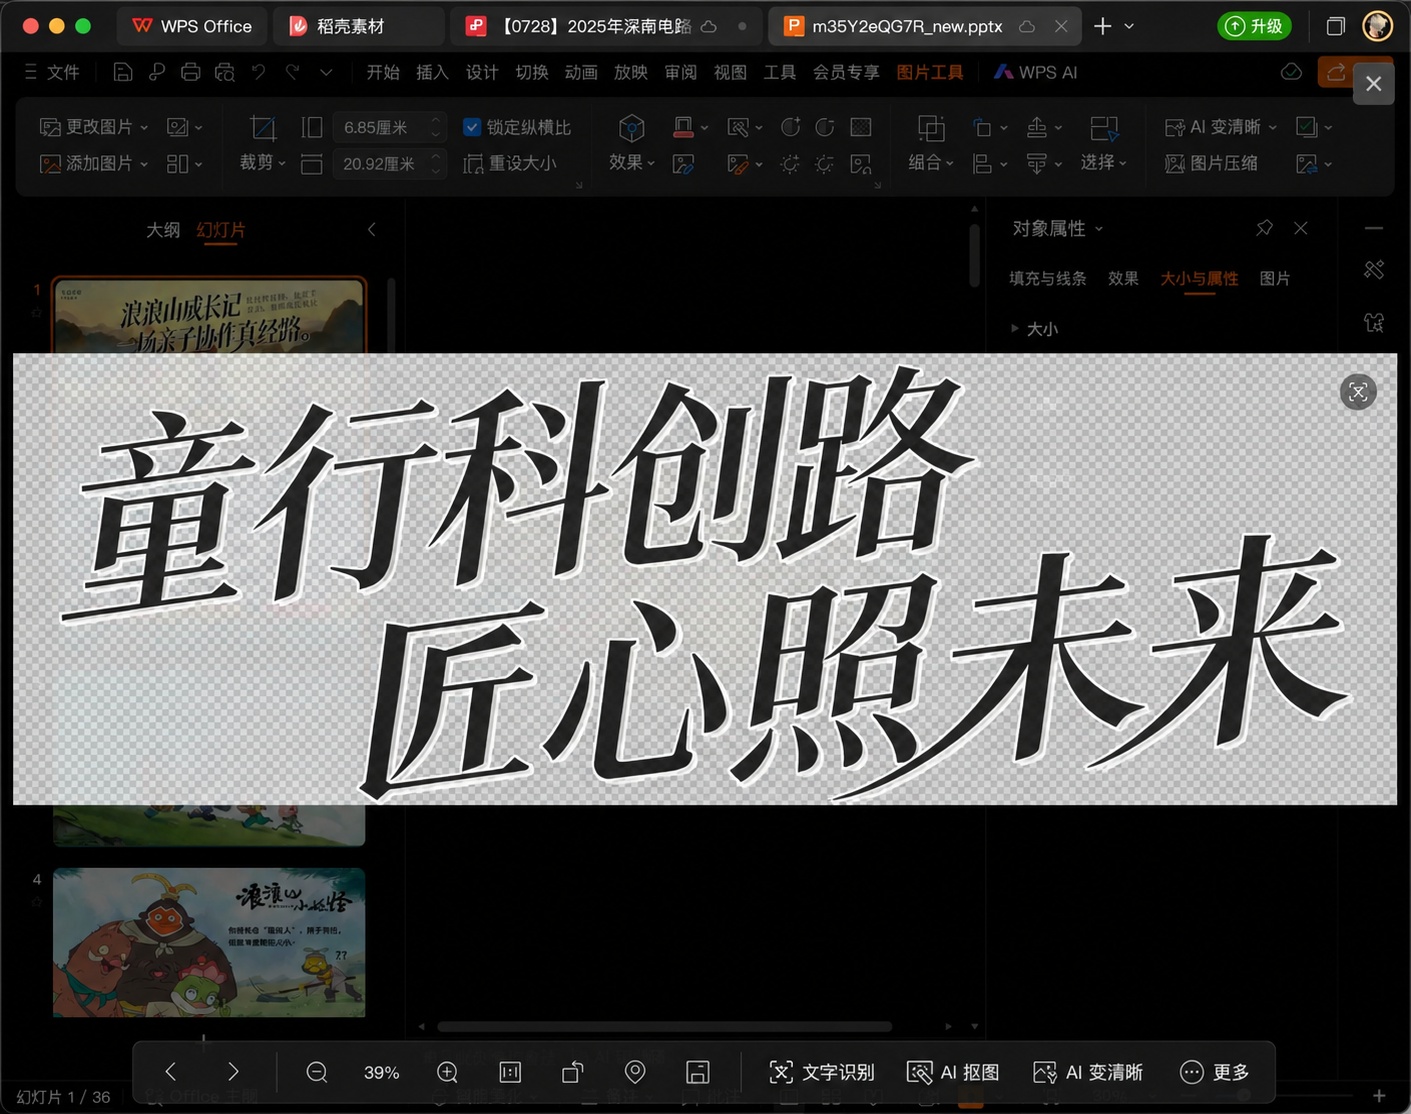Select the 图片工具 ribbon tab
This screenshot has height=1114, width=1411.
930,72
